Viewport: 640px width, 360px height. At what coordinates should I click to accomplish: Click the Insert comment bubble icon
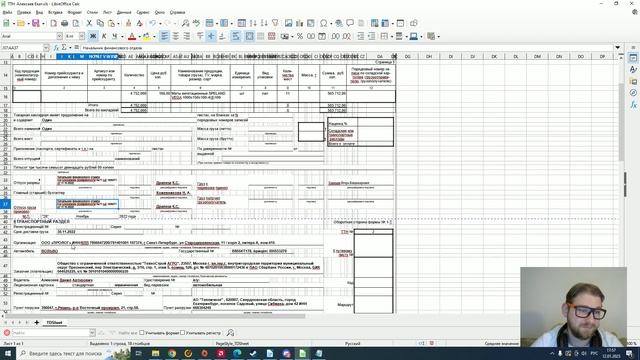pyautogui.click(x=350, y=23)
